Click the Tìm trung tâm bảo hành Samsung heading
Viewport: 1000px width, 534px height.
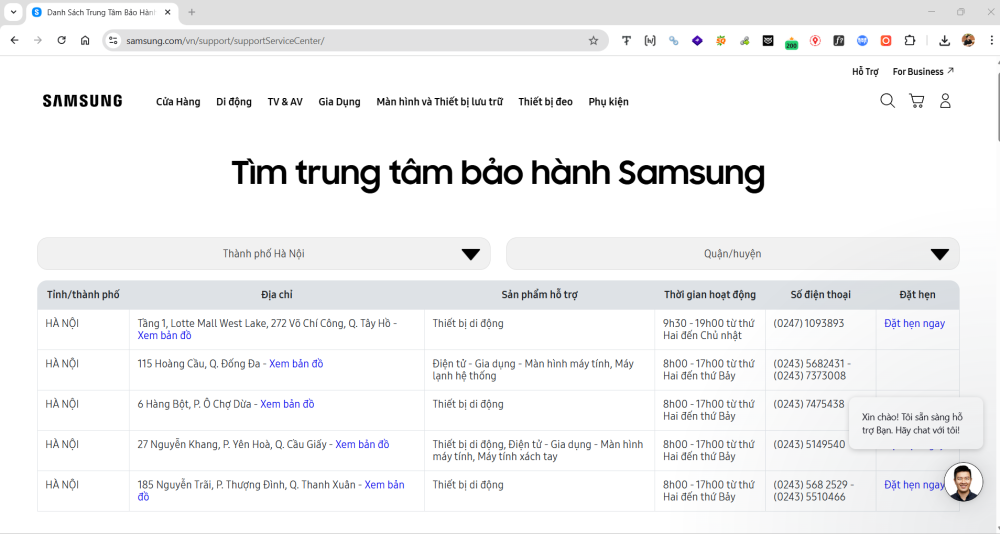(498, 173)
